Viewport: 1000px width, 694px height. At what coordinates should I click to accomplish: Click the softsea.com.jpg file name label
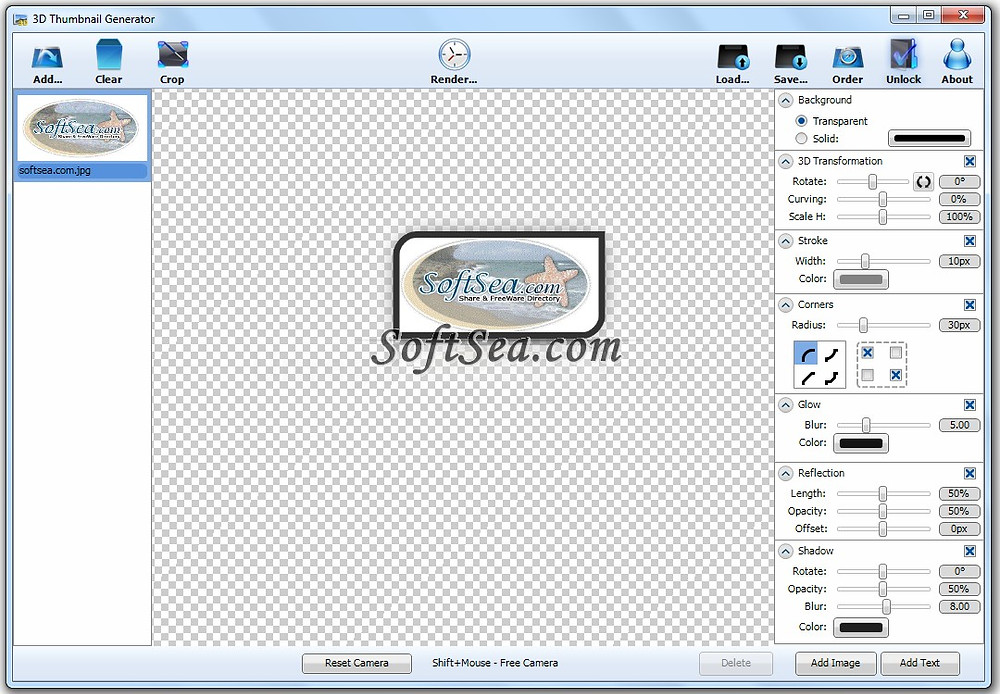coord(55,170)
